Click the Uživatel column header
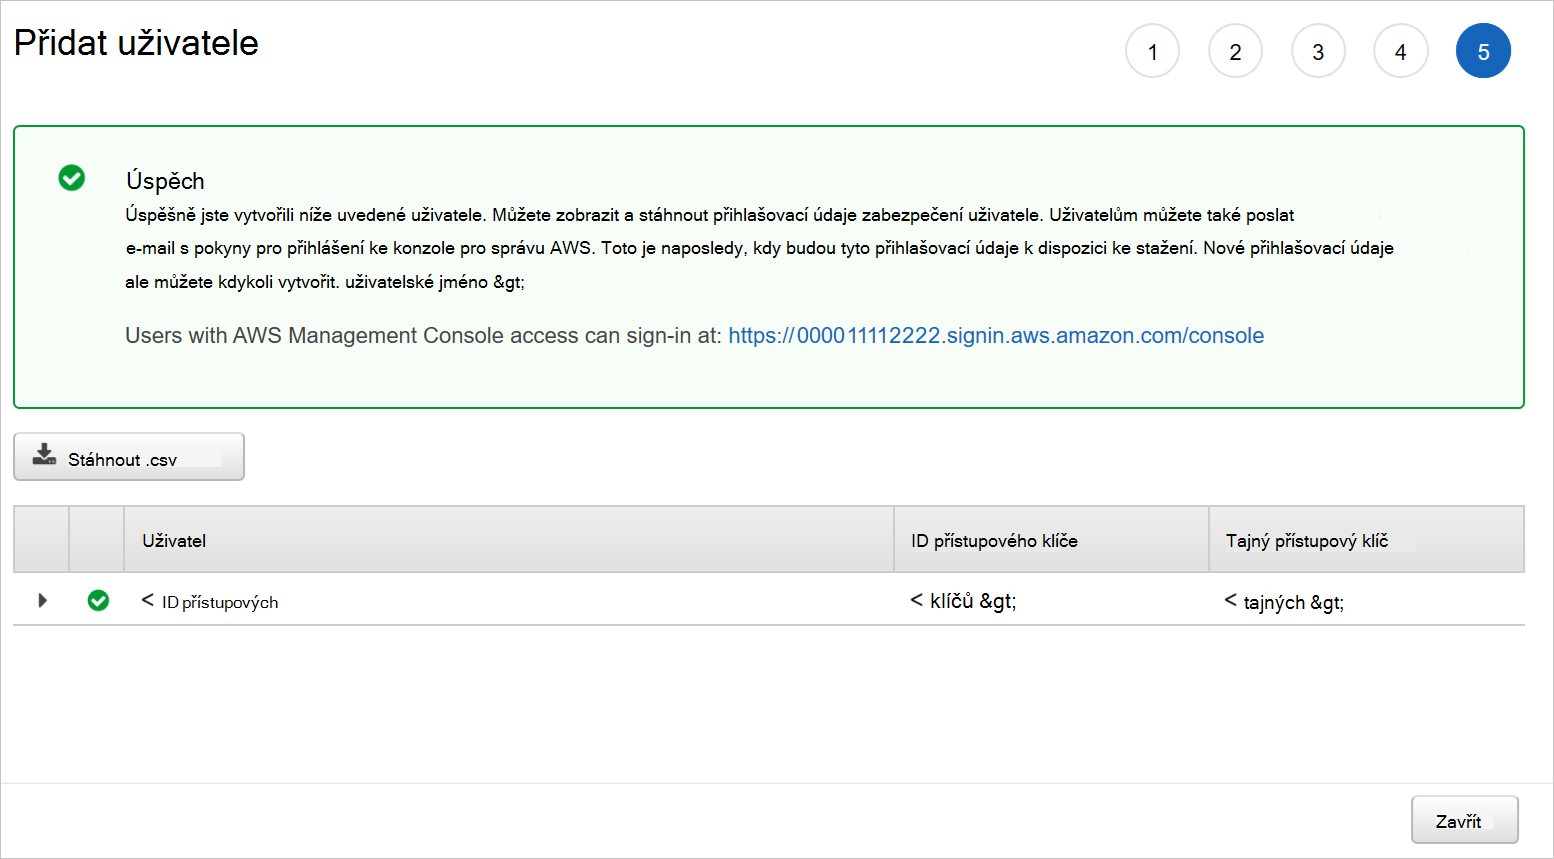 tap(509, 540)
